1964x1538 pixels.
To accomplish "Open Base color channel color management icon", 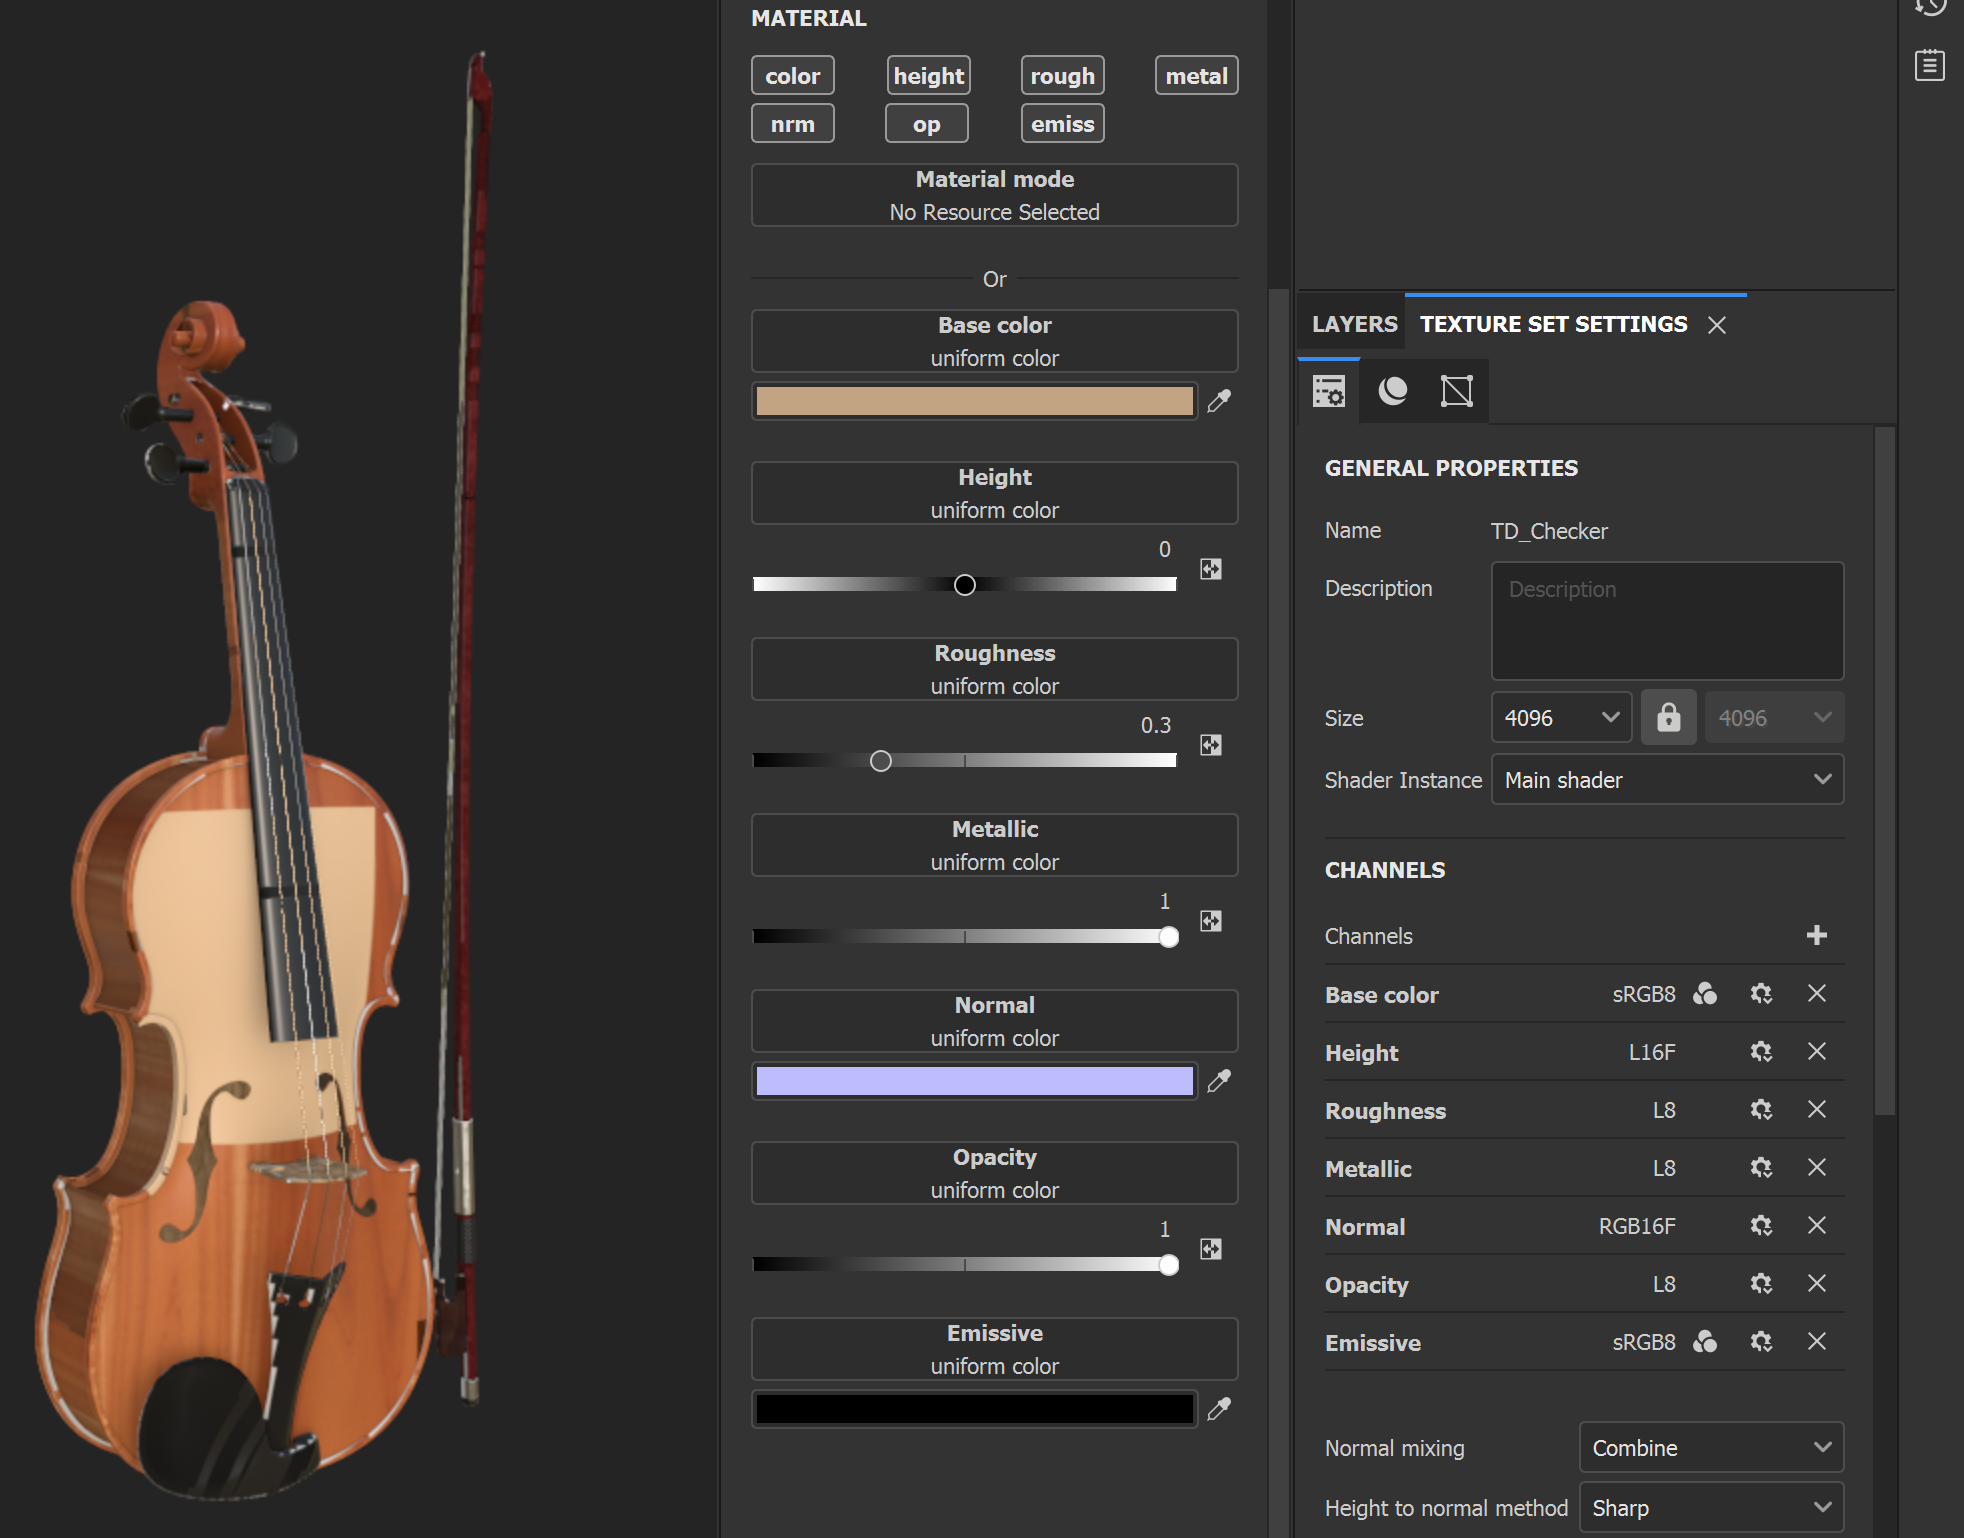I will [x=1705, y=994].
